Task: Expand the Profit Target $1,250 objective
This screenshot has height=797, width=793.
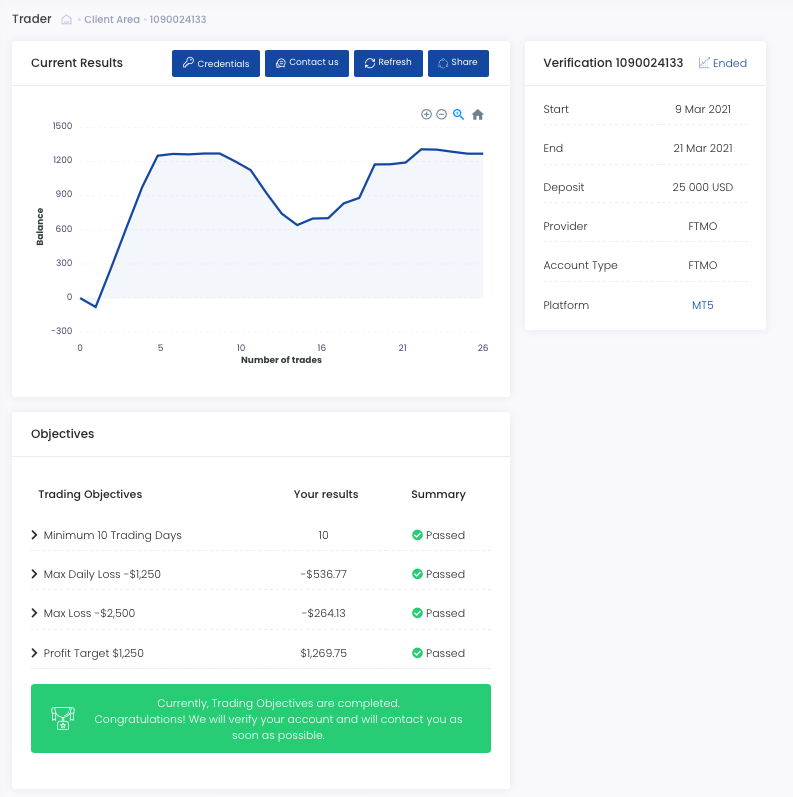Action: click(x=35, y=653)
